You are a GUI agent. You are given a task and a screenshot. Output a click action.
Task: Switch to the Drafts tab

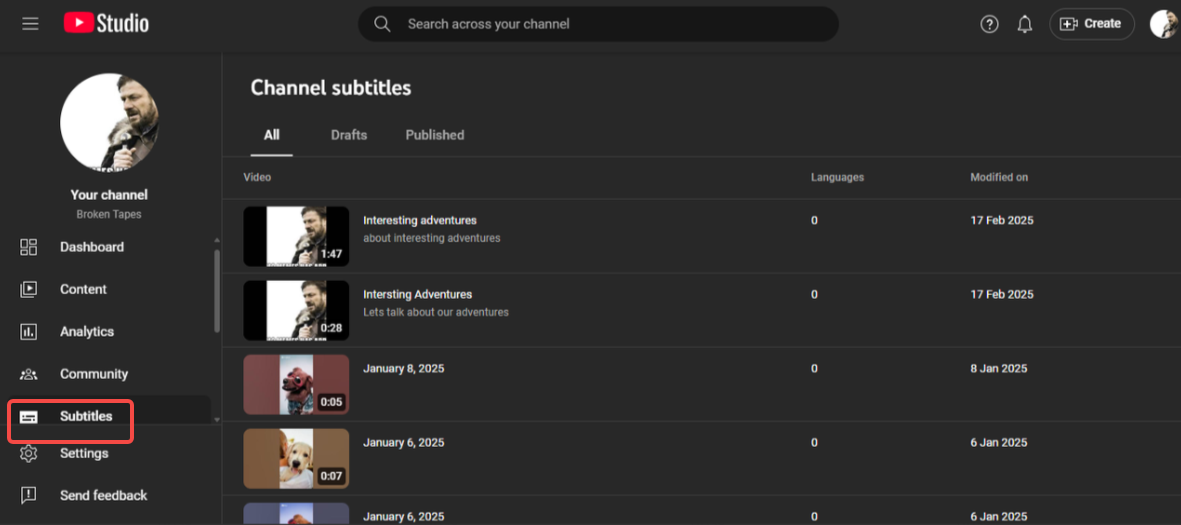coord(349,135)
